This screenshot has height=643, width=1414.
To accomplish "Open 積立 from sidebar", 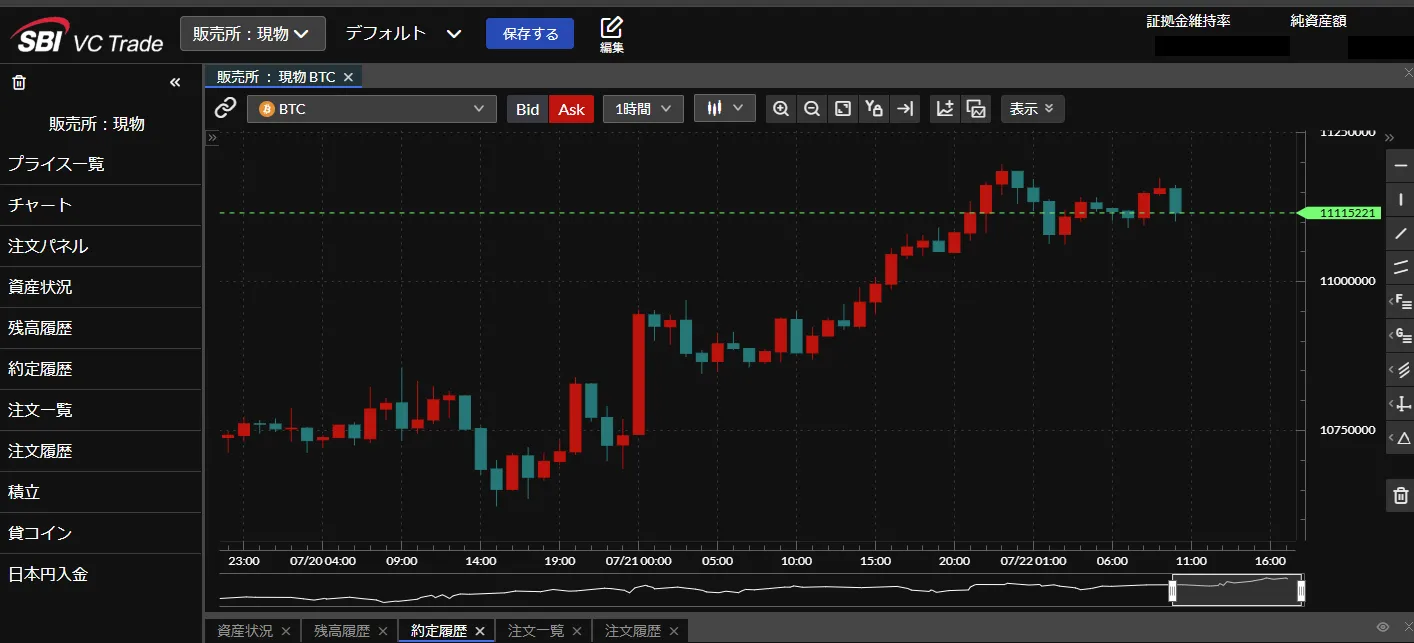I will click(x=100, y=492).
